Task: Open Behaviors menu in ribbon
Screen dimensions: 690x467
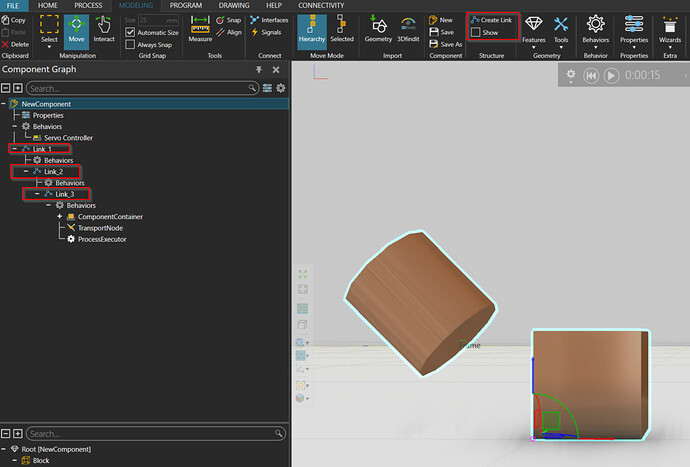Action: pos(595,32)
